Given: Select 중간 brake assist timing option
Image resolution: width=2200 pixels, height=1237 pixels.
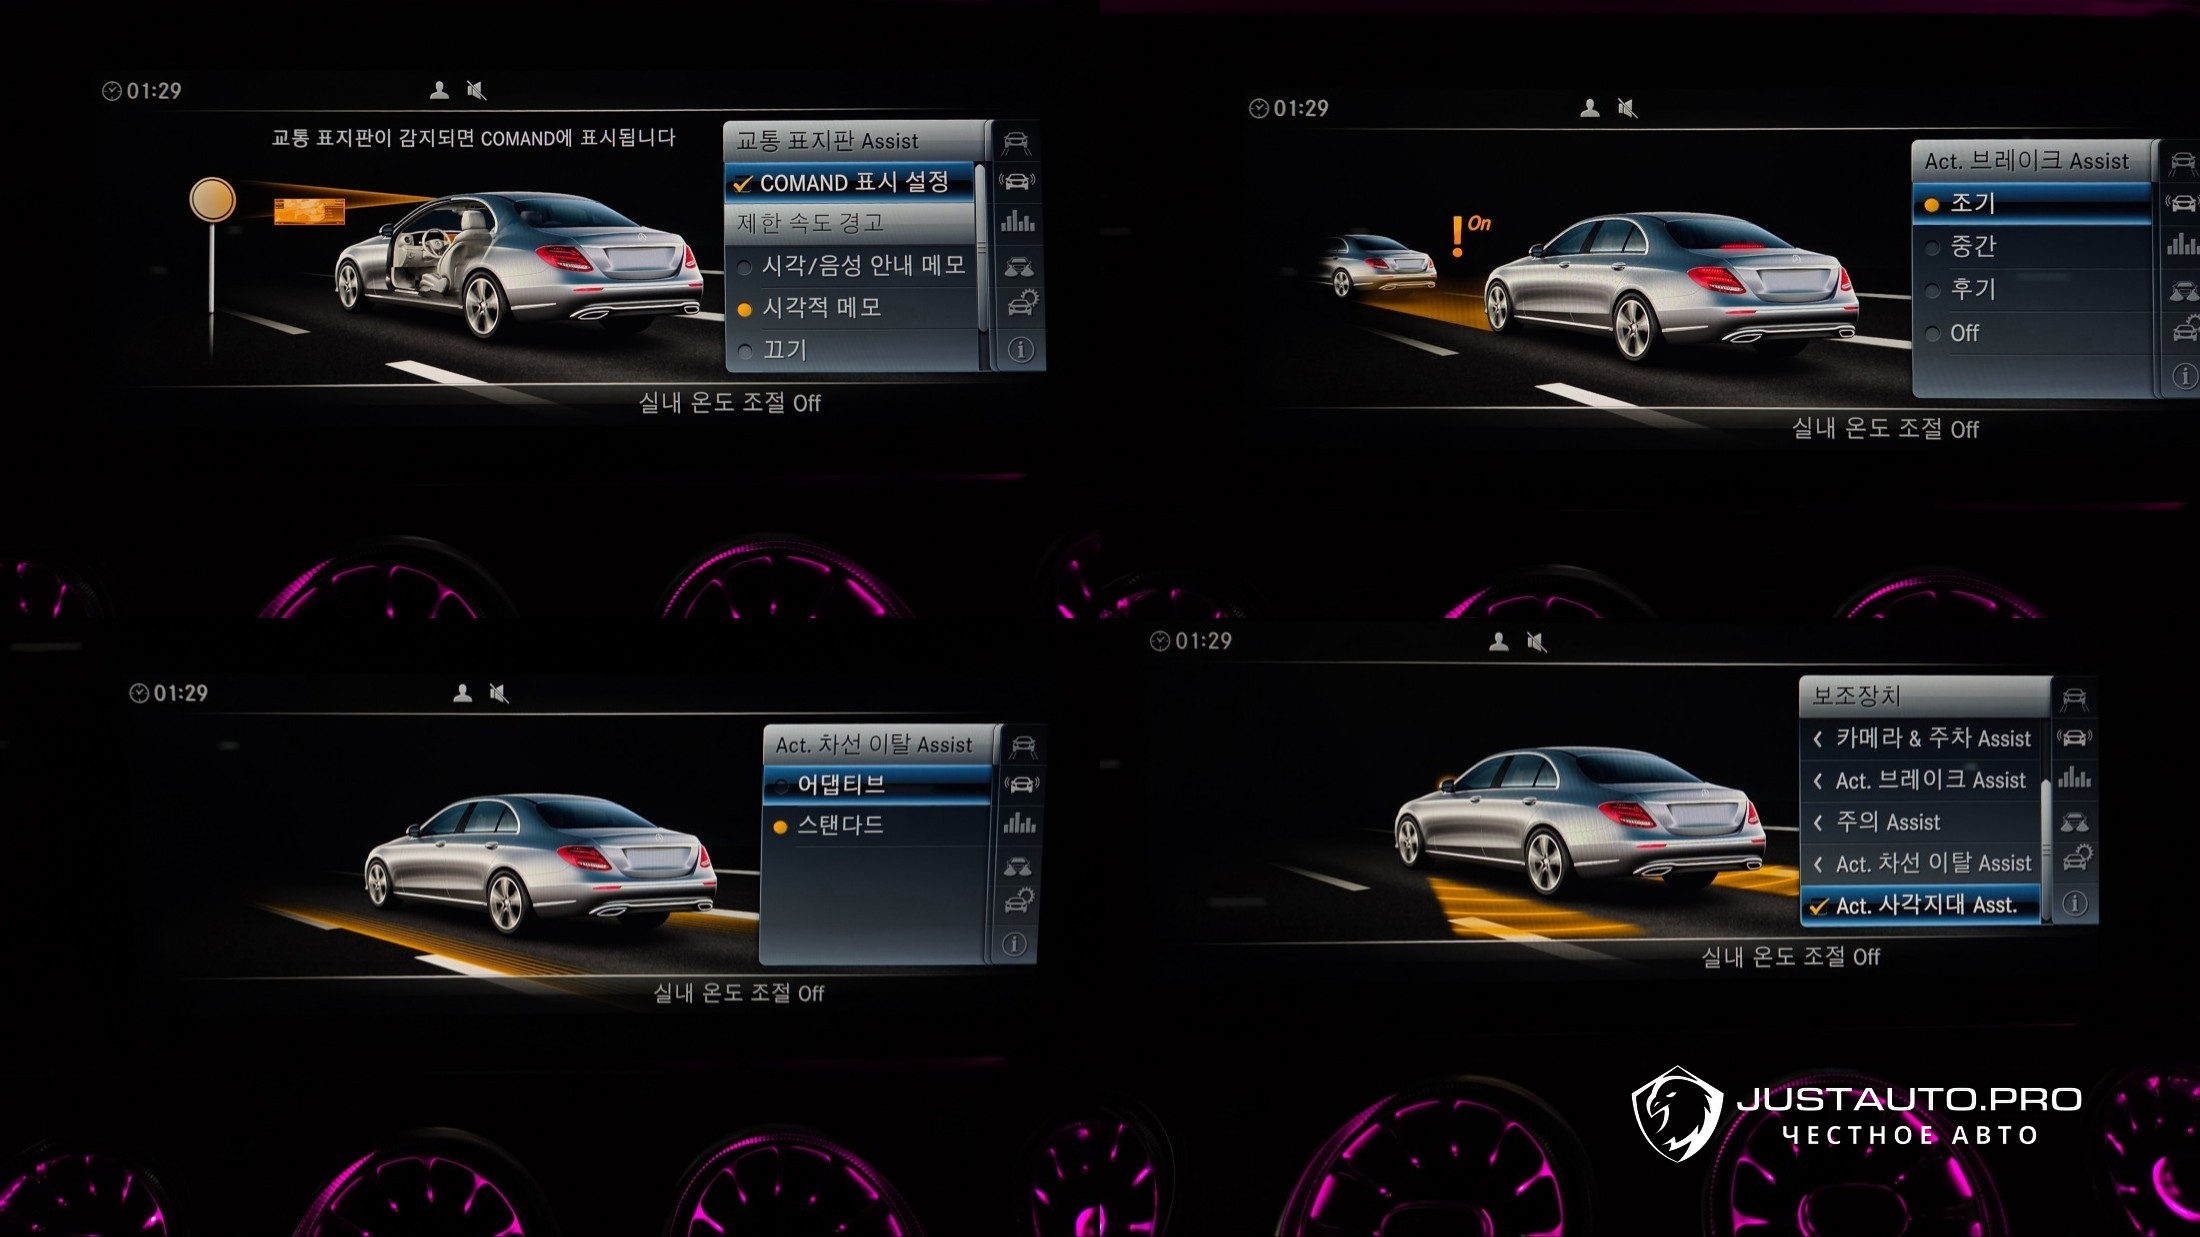Looking at the screenshot, I should [x=1972, y=246].
